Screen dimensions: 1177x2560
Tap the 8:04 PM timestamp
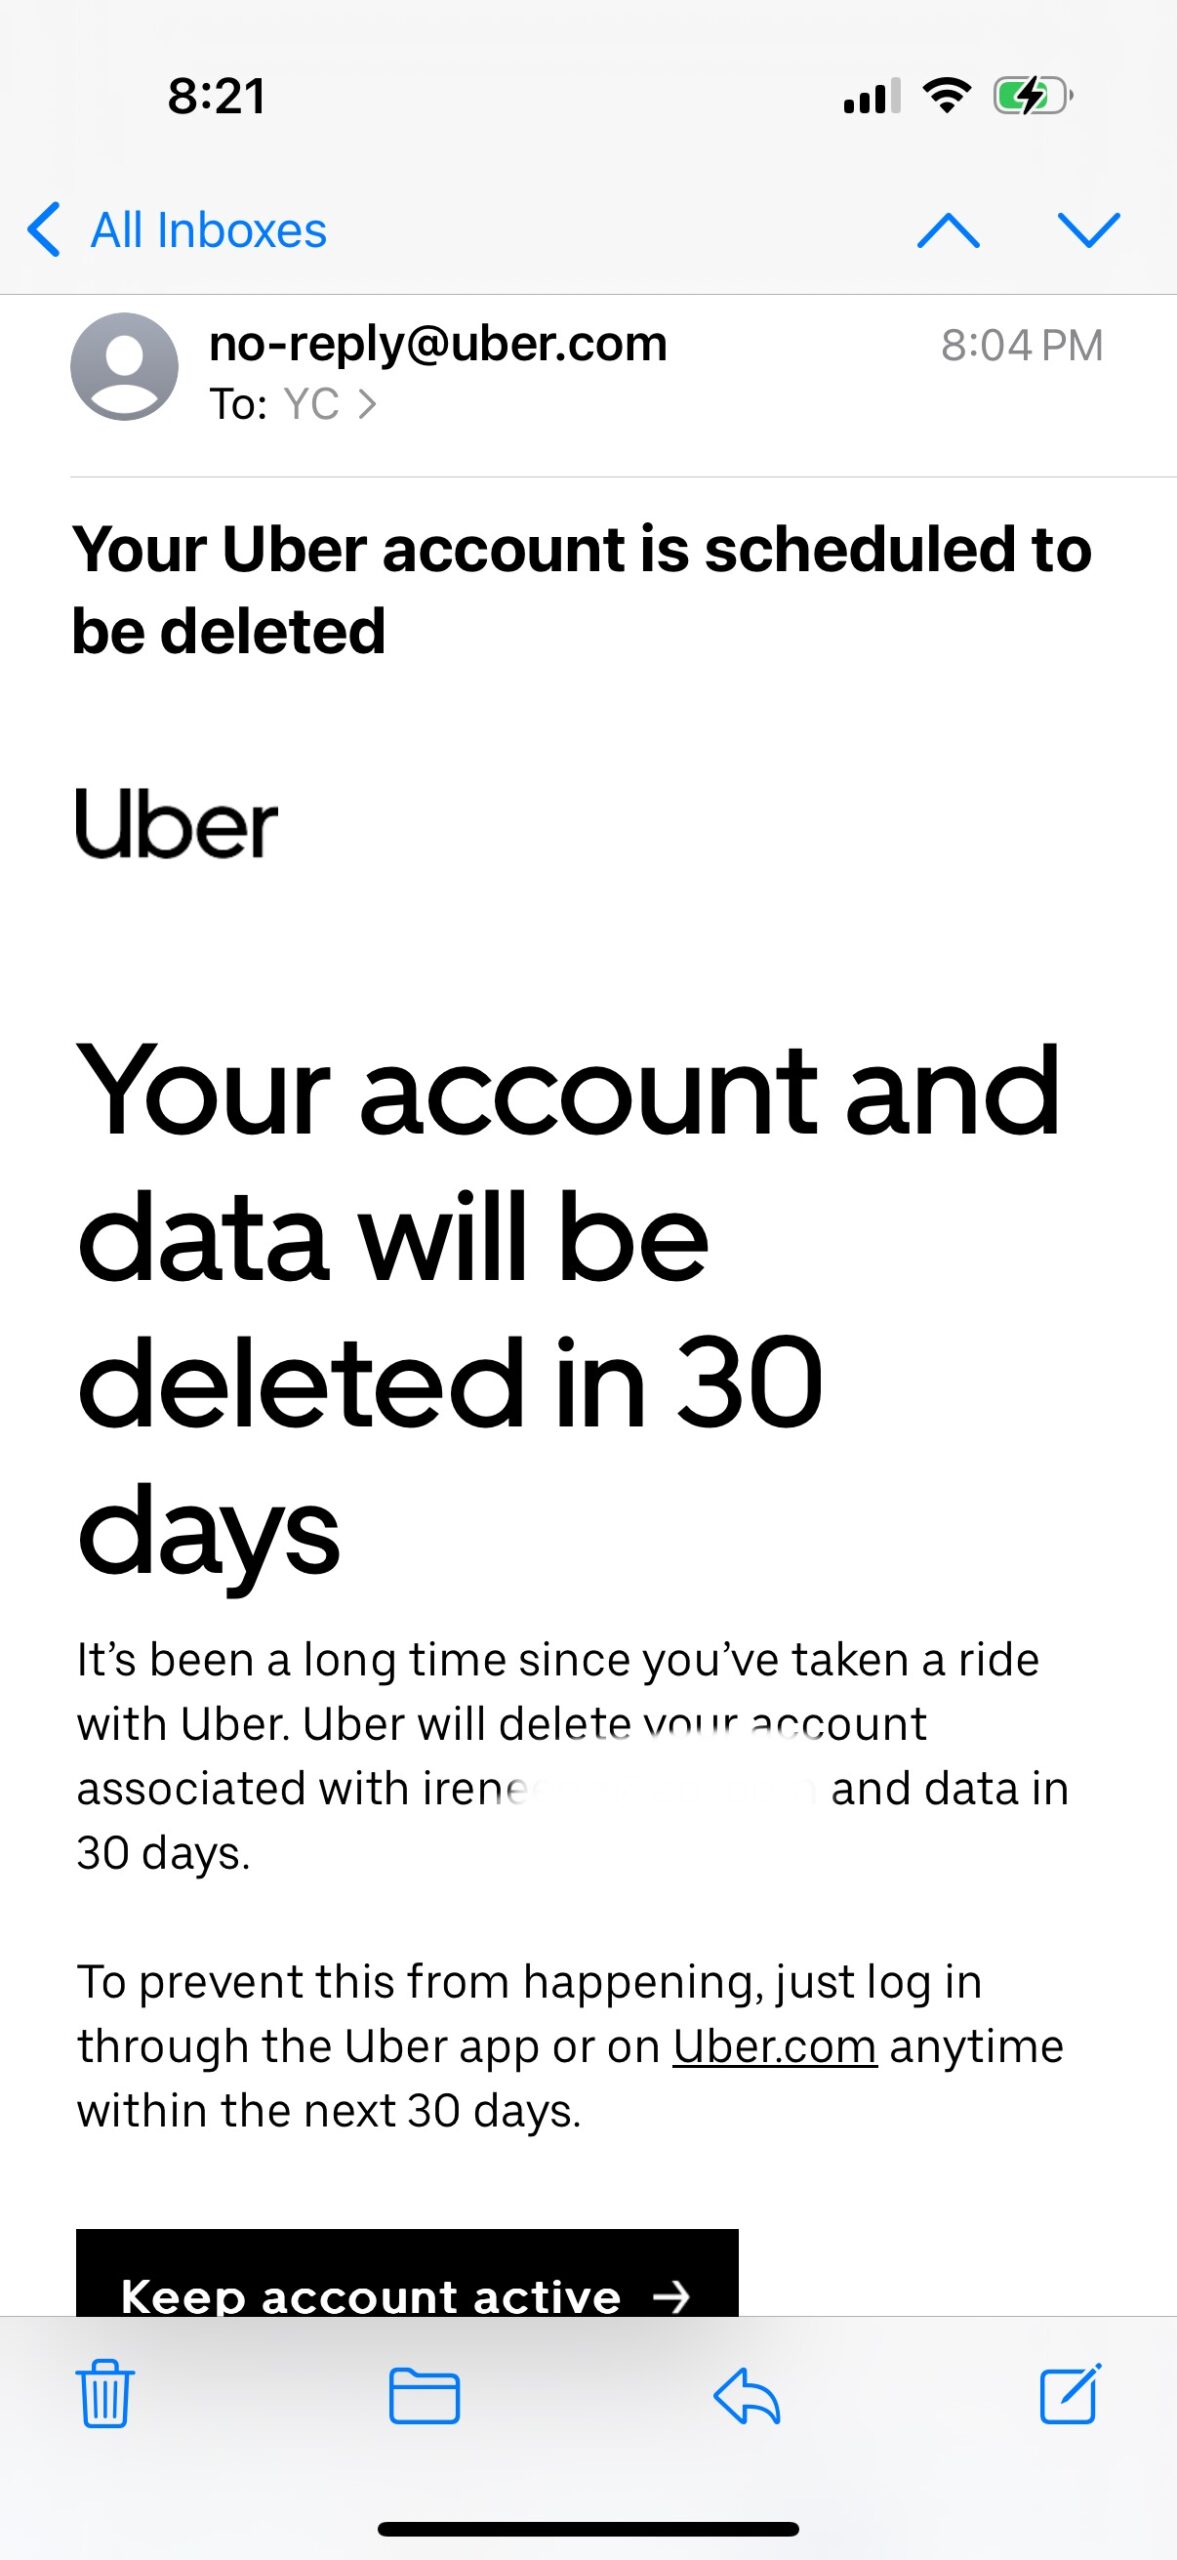tap(1021, 346)
